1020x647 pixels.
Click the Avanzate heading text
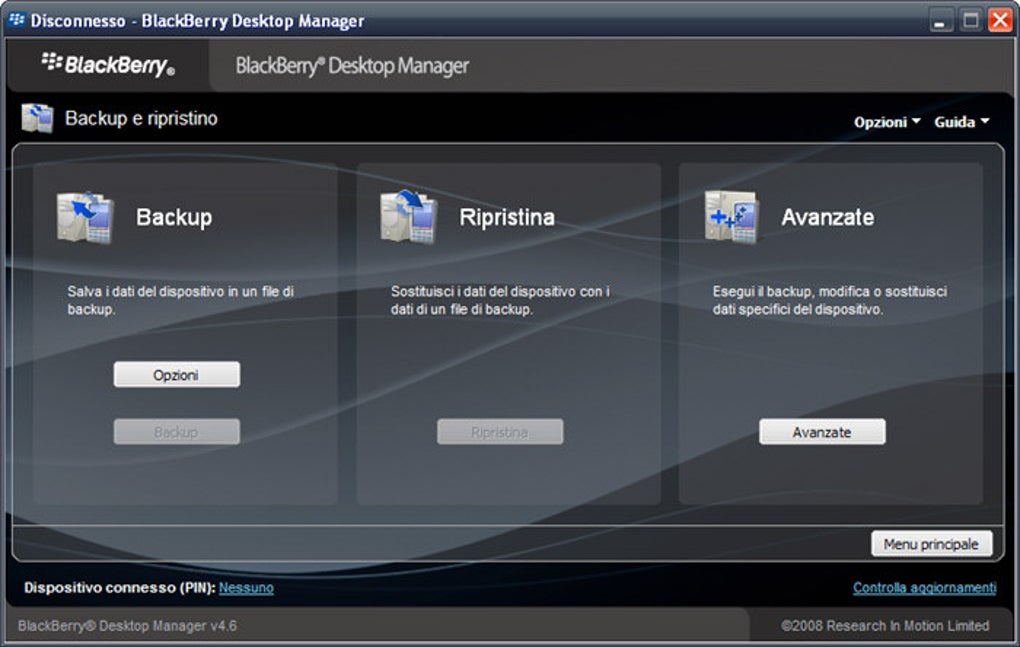click(827, 217)
